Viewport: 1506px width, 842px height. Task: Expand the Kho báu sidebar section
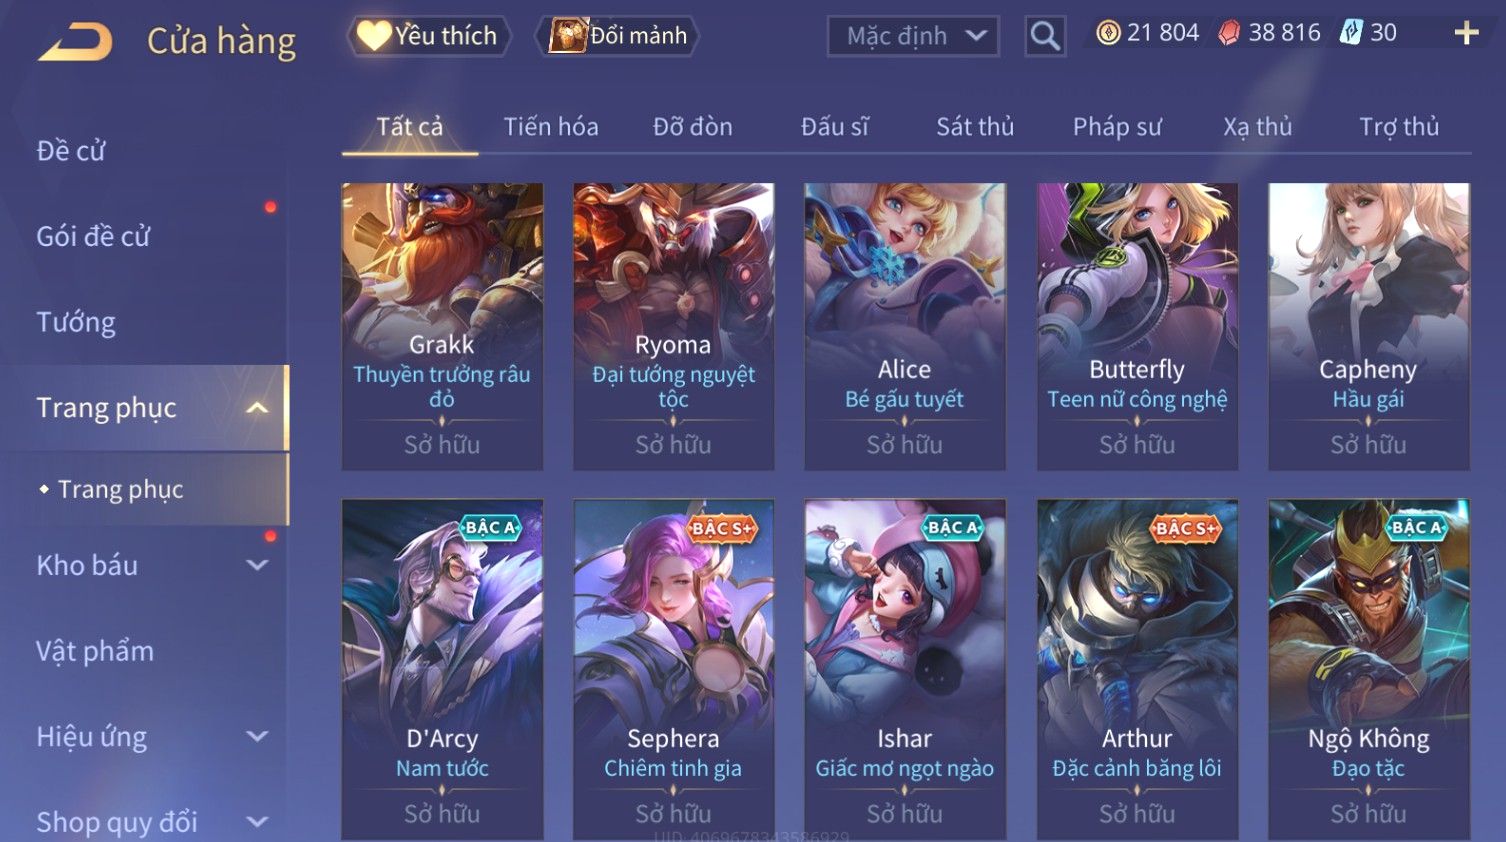257,565
